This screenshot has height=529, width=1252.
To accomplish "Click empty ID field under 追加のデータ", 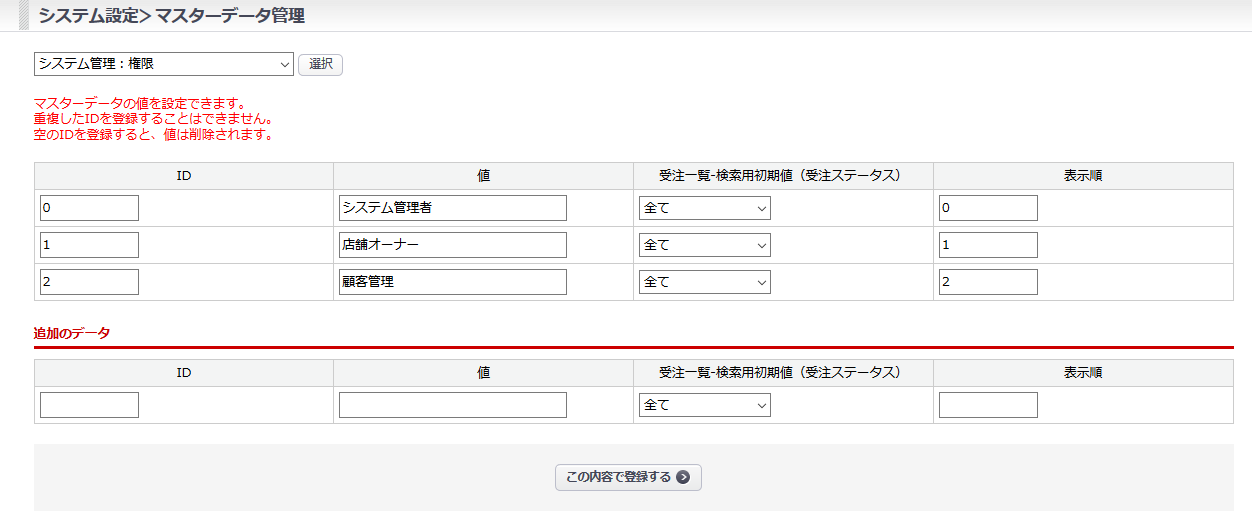I will tap(89, 405).
